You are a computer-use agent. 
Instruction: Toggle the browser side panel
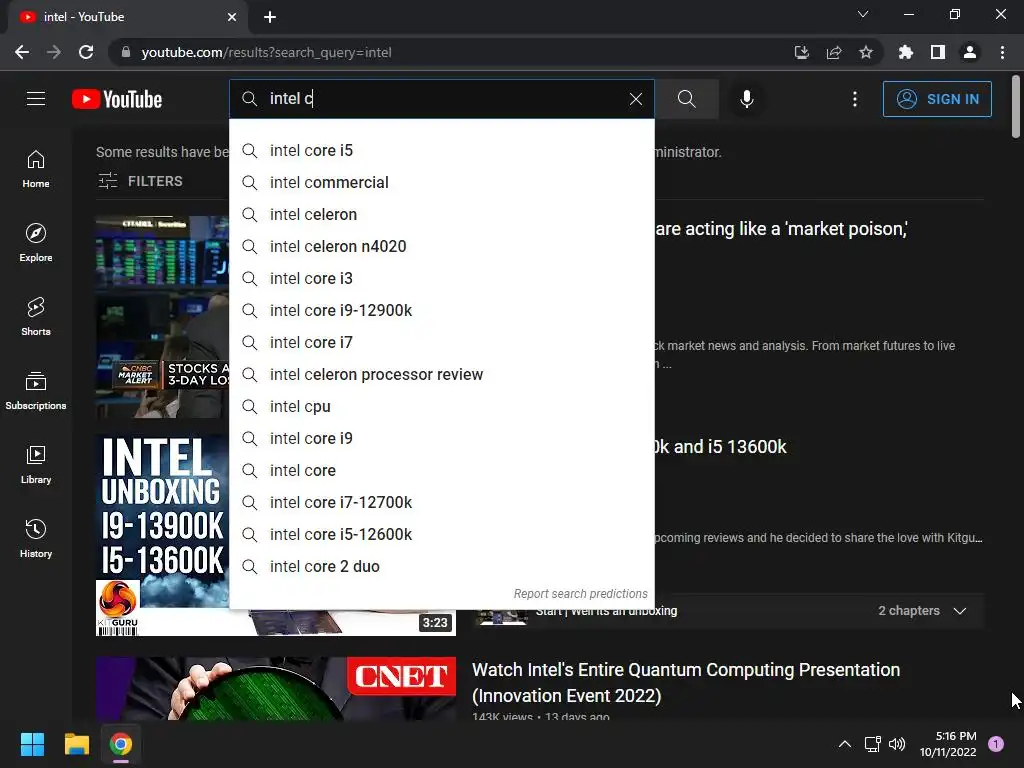938,52
